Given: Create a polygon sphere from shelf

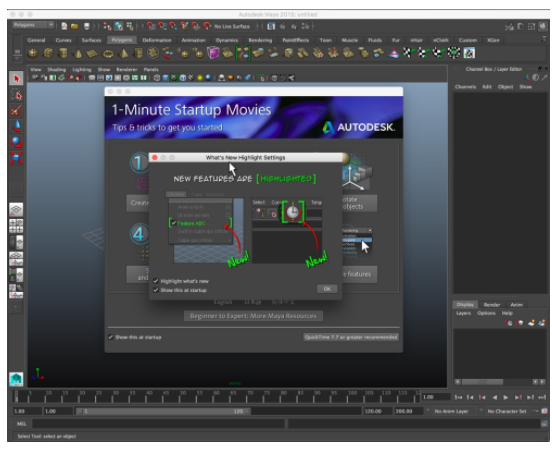Looking at the screenshot, I should click(x=33, y=53).
